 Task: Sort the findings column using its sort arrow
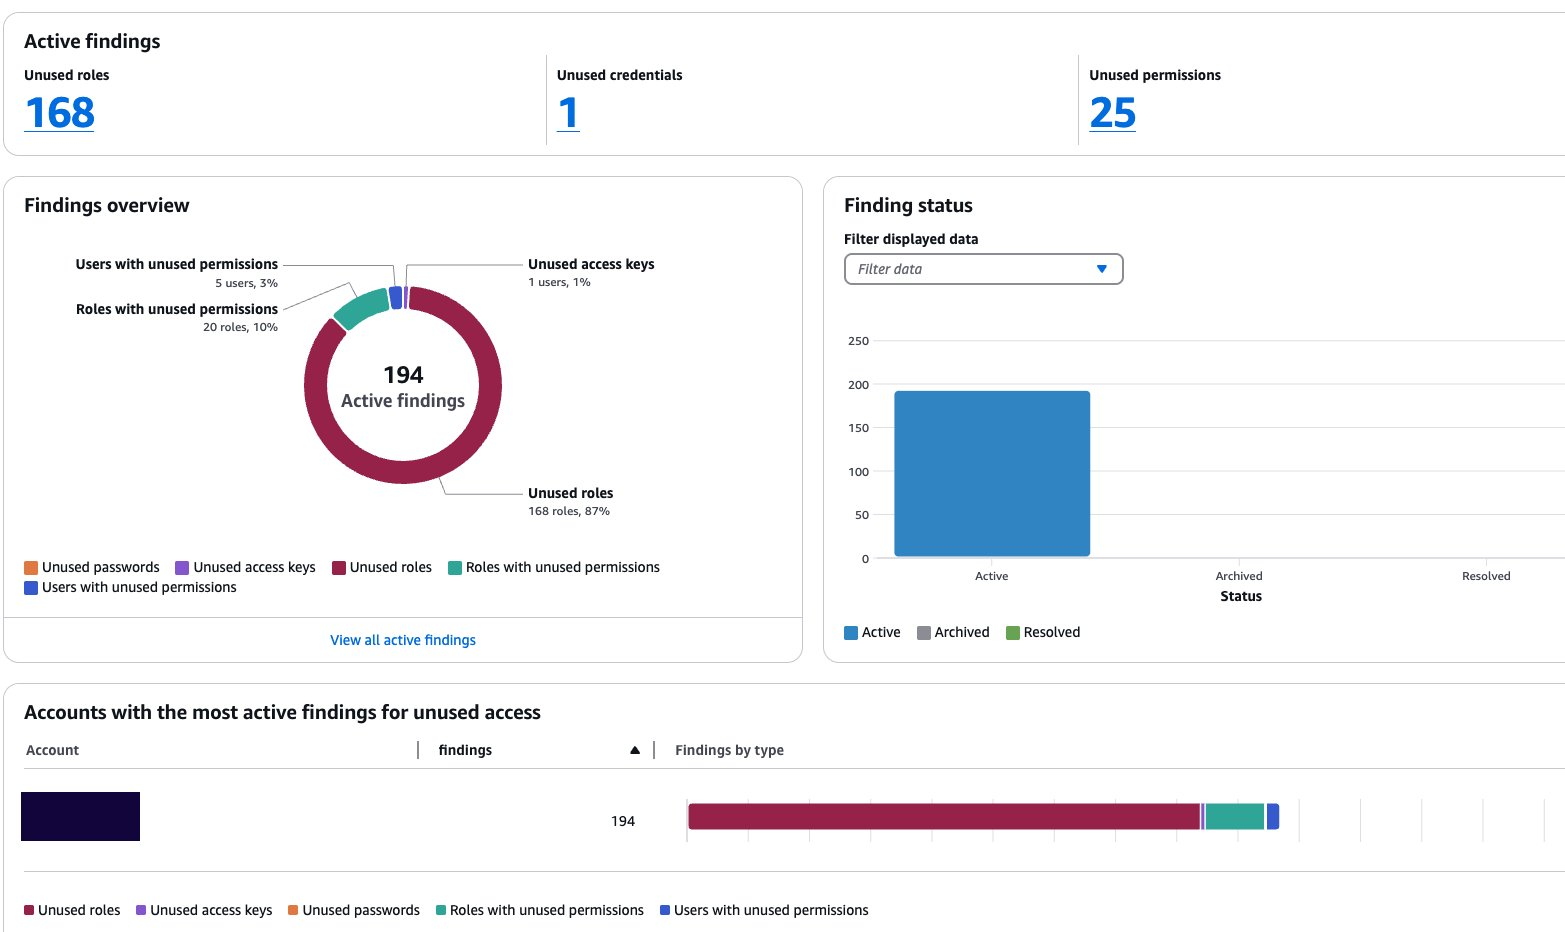pos(635,749)
